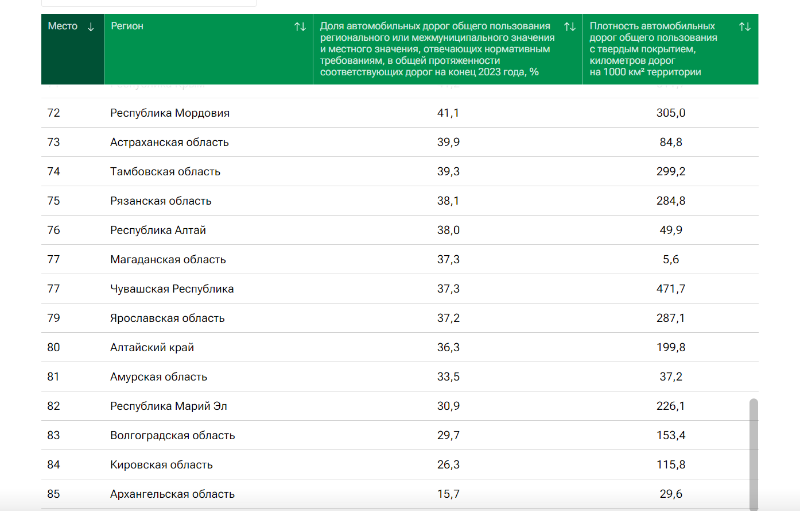
Task: Click the Регион column header text
Action: tap(127, 26)
